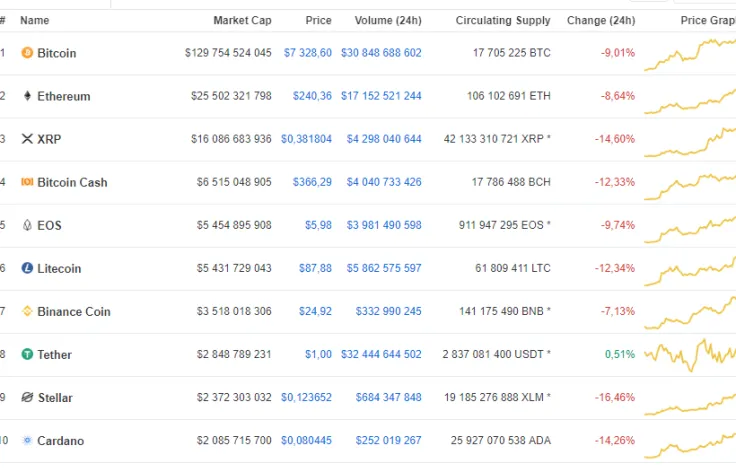Sort by Circulating Supply column header
Screen dimensions: 736x472
(x=502, y=20)
